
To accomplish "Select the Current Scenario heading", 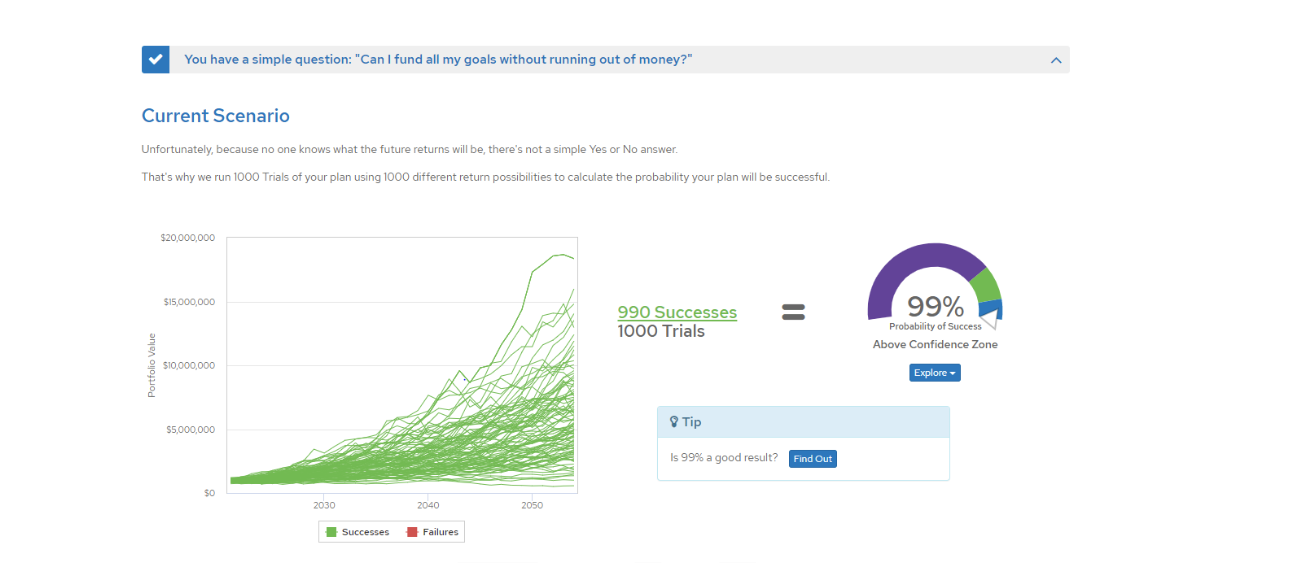I will (x=216, y=116).
